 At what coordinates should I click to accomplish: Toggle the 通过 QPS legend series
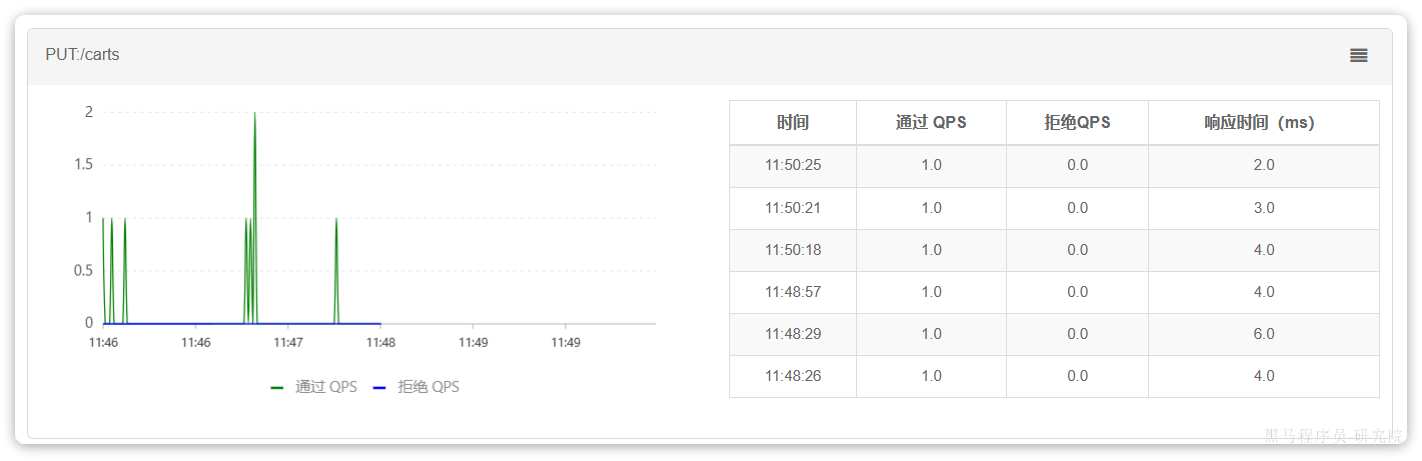[x=326, y=387]
